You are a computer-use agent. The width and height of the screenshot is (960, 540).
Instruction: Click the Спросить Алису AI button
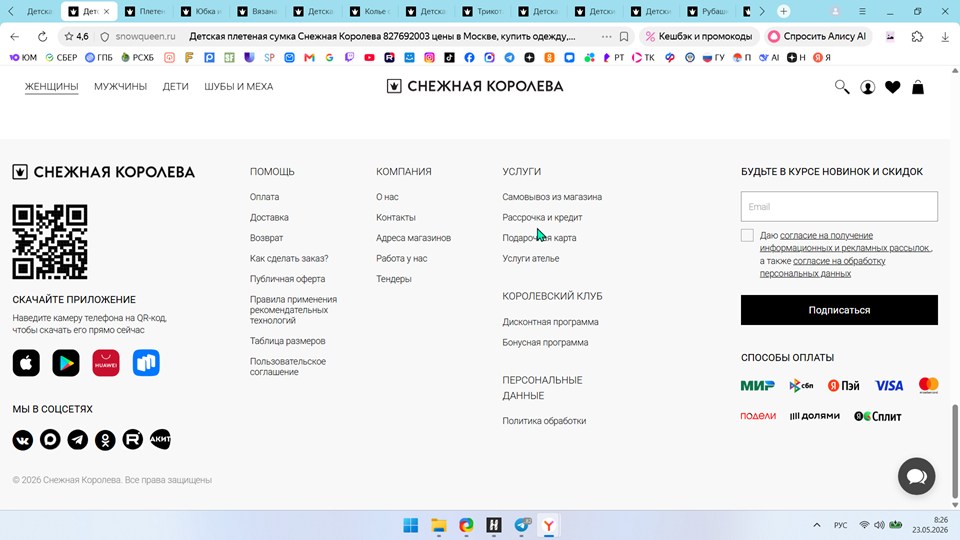pyautogui.click(x=817, y=37)
